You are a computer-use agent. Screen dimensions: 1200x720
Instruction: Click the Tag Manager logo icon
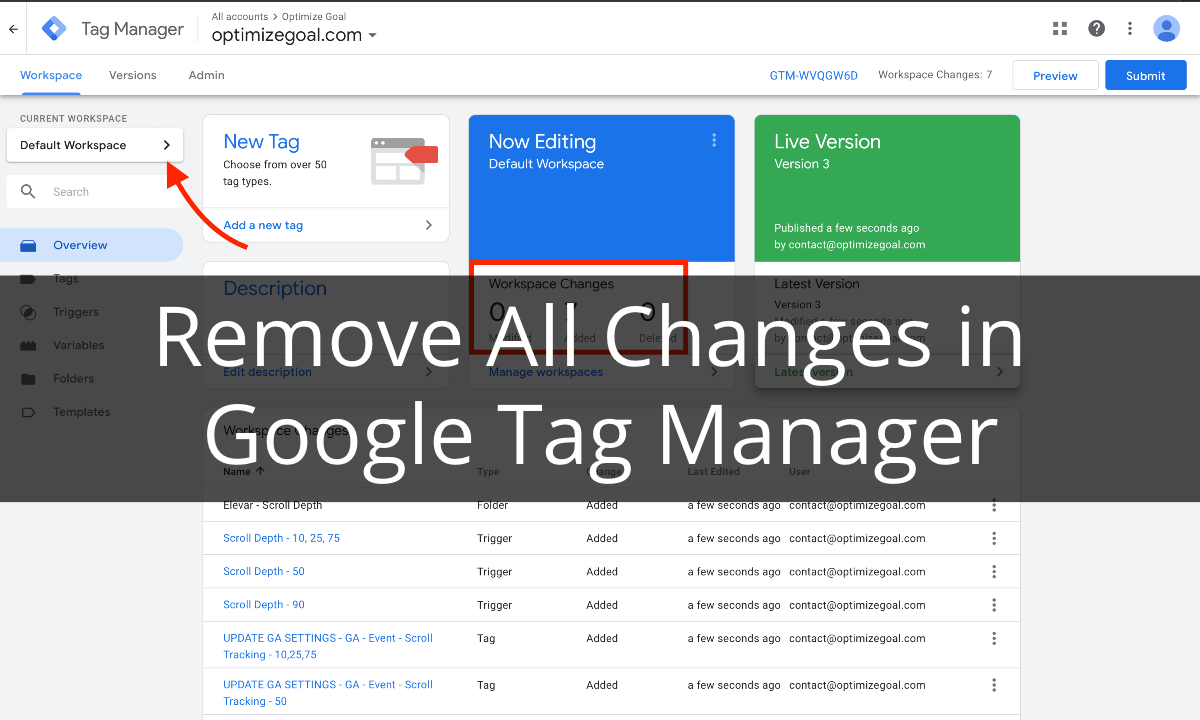pos(54,29)
